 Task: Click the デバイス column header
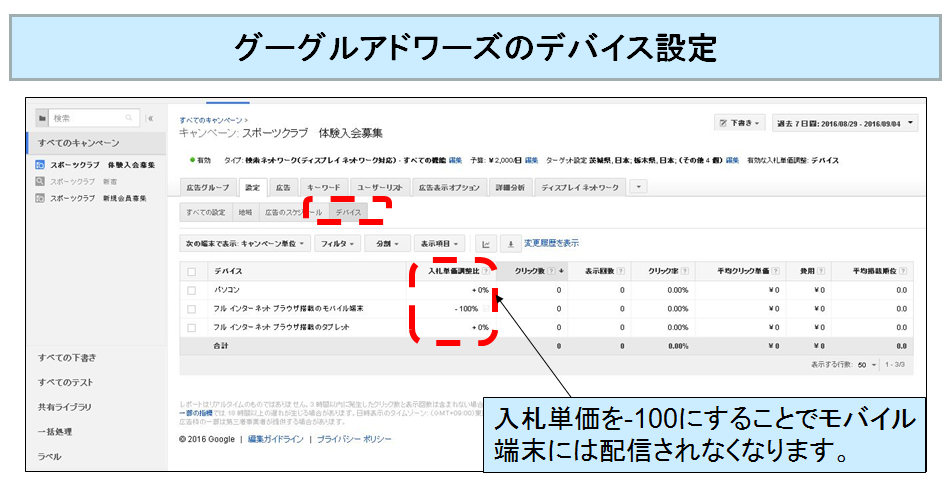point(228,271)
